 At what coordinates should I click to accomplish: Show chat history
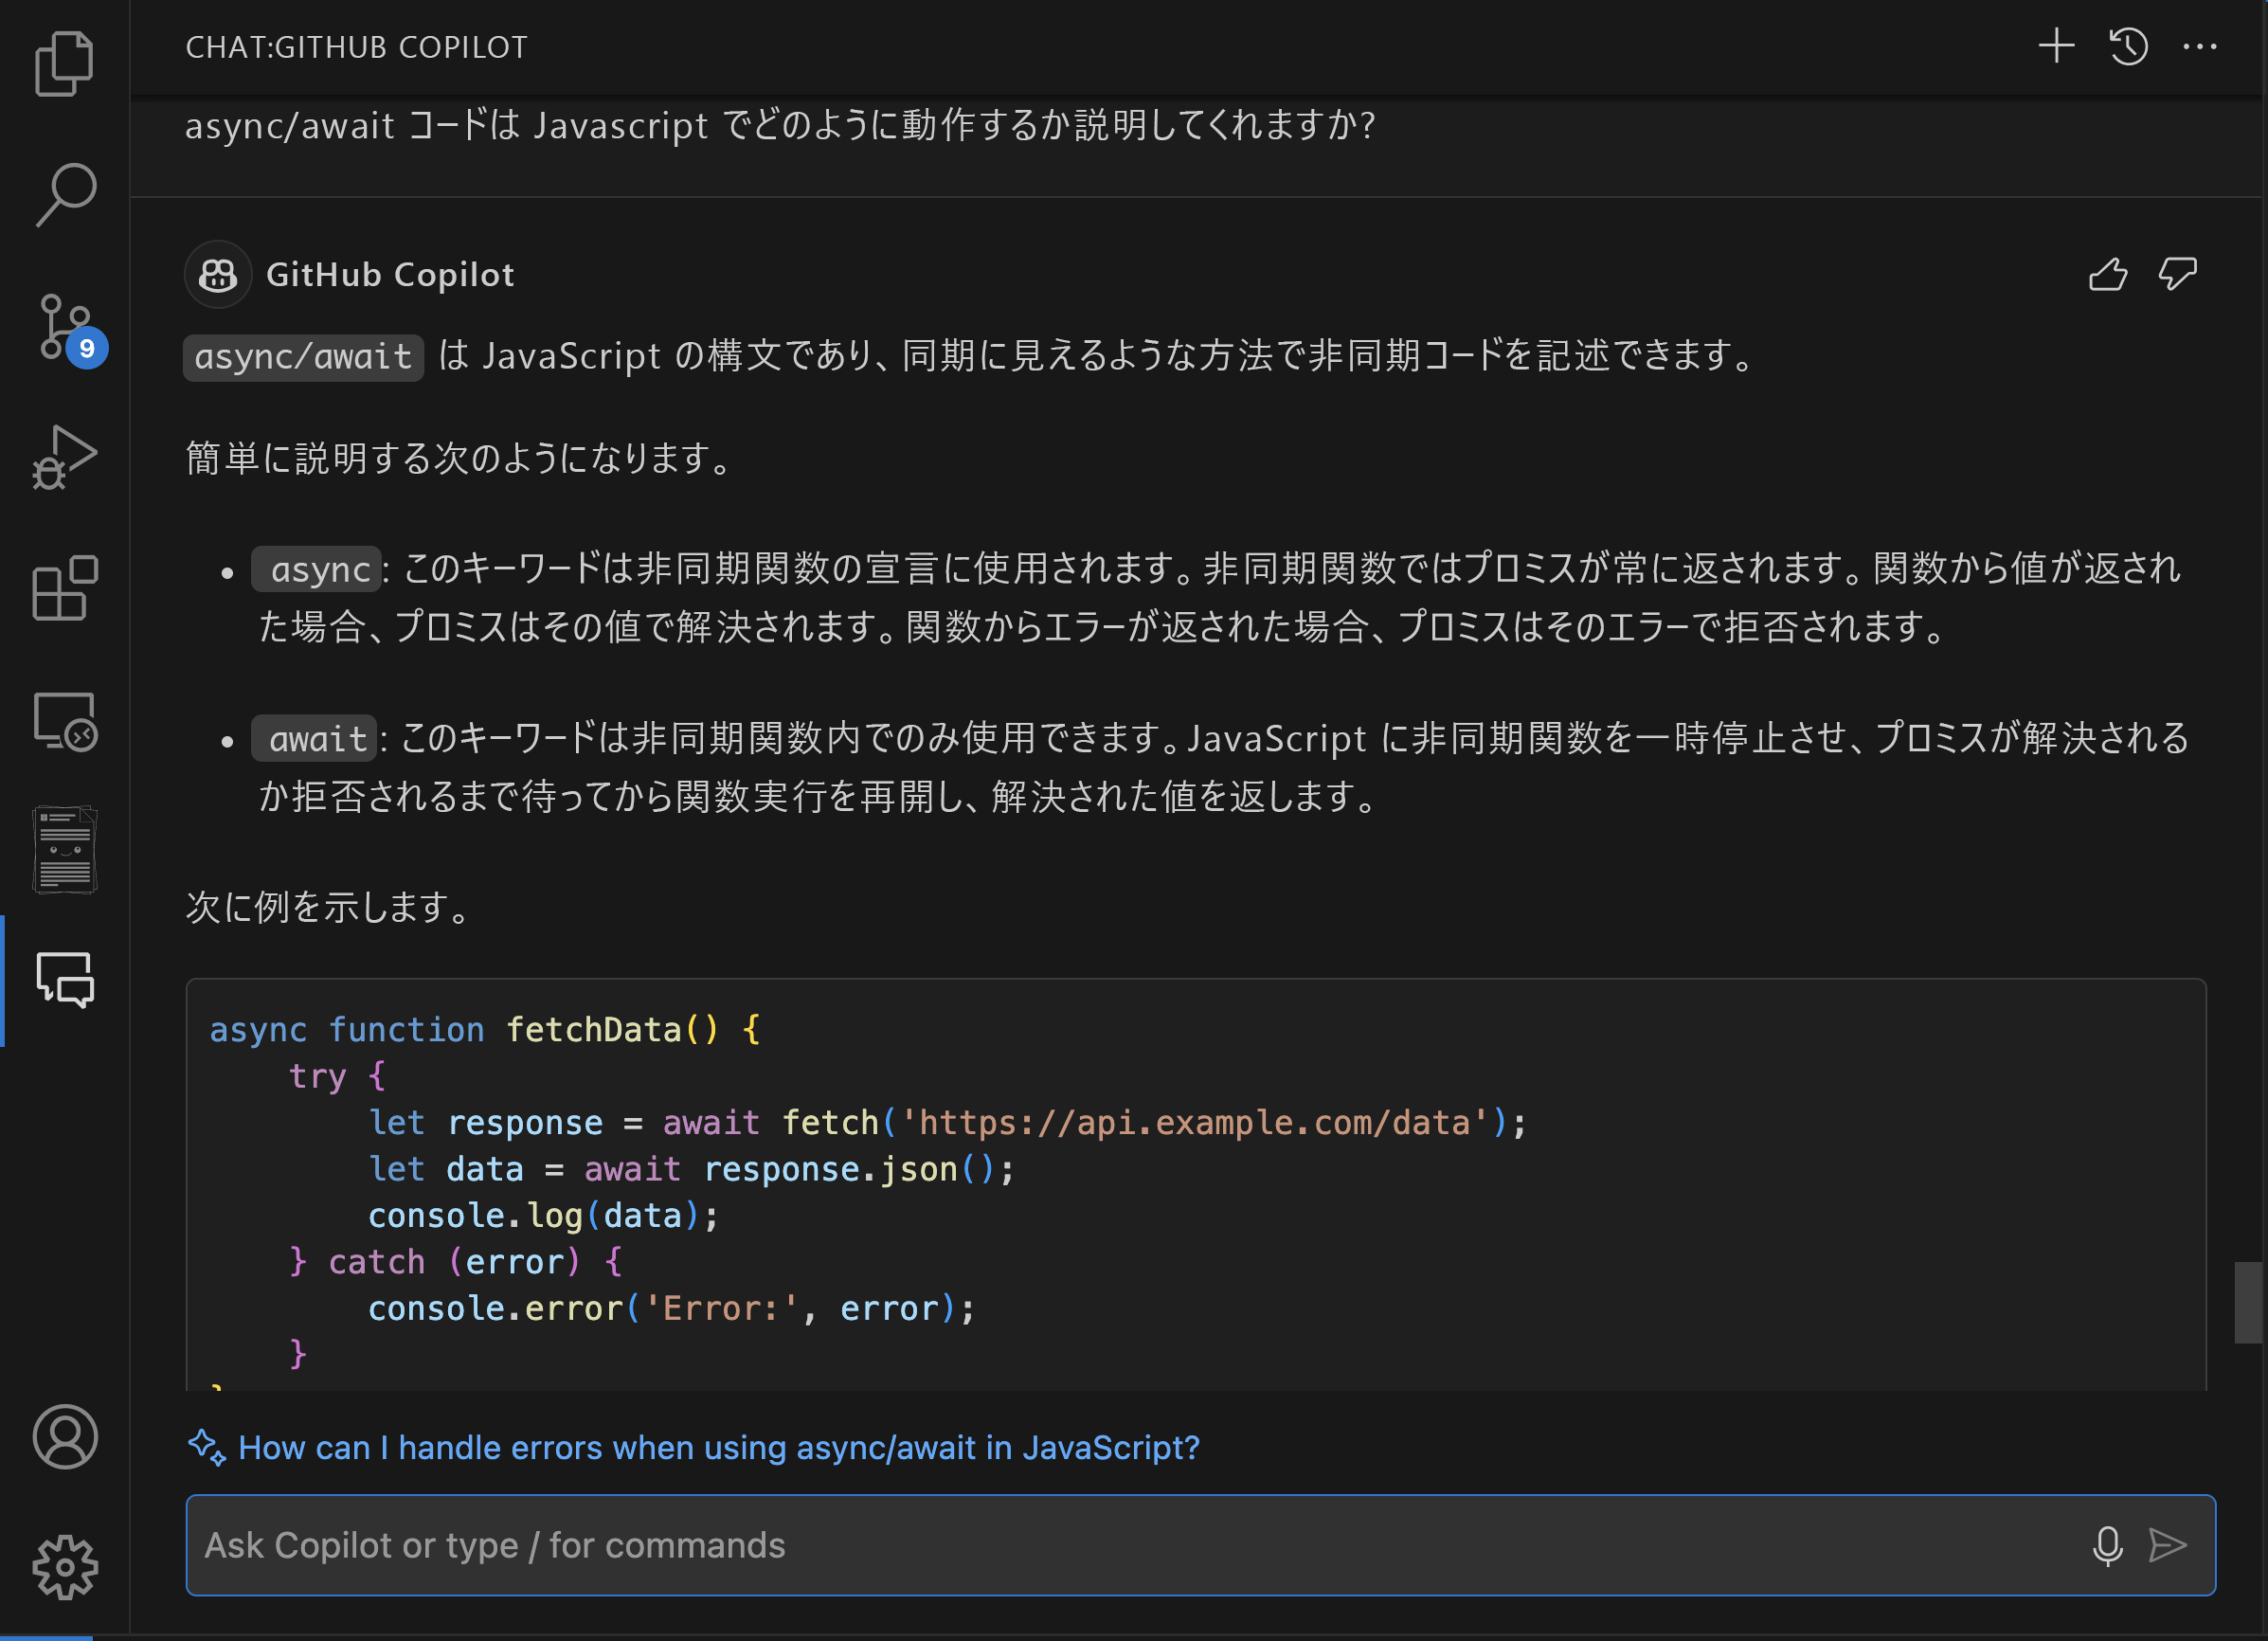coord(2128,46)
